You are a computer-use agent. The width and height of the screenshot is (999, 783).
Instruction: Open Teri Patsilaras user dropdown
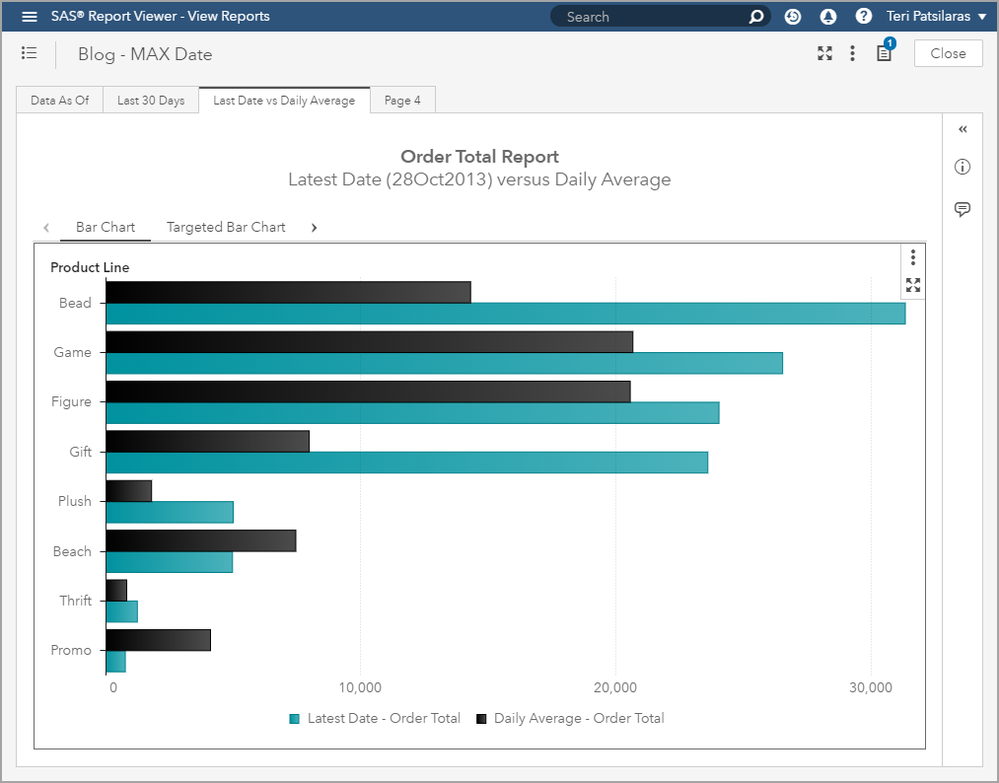(x=937, y=16)
